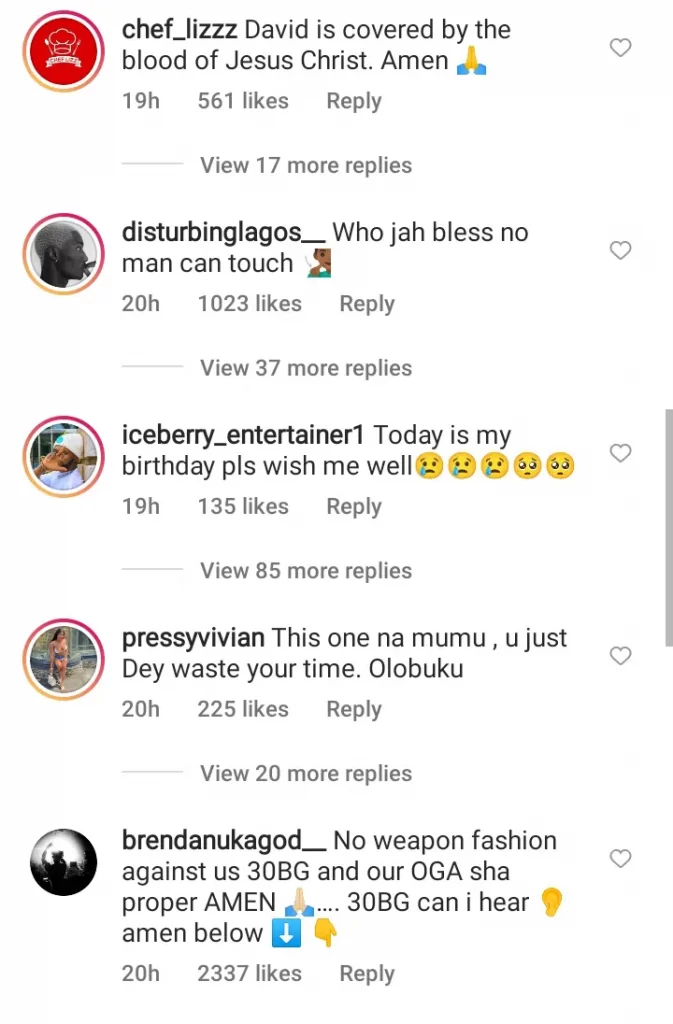This screenshot has height=1024, width=673.
Task: Like iceberry_entertainer1's birthday comment
Action: (x=621, y=453)
